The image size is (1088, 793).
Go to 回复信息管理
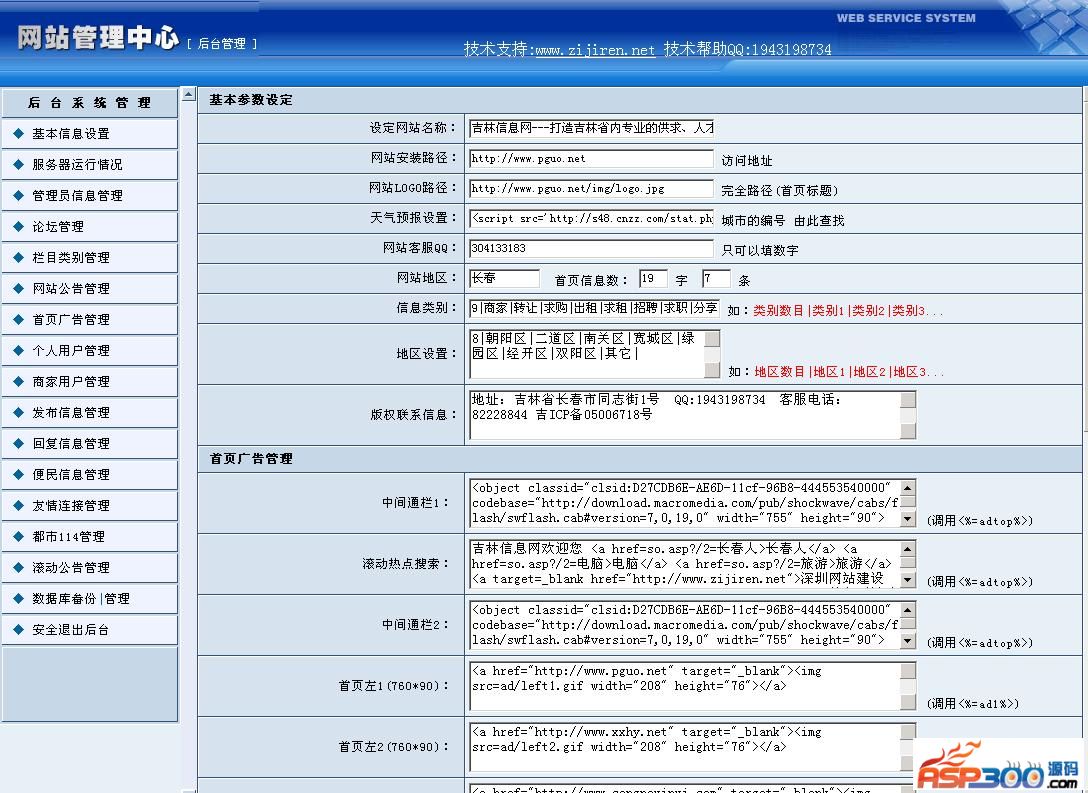coord(71,443)
